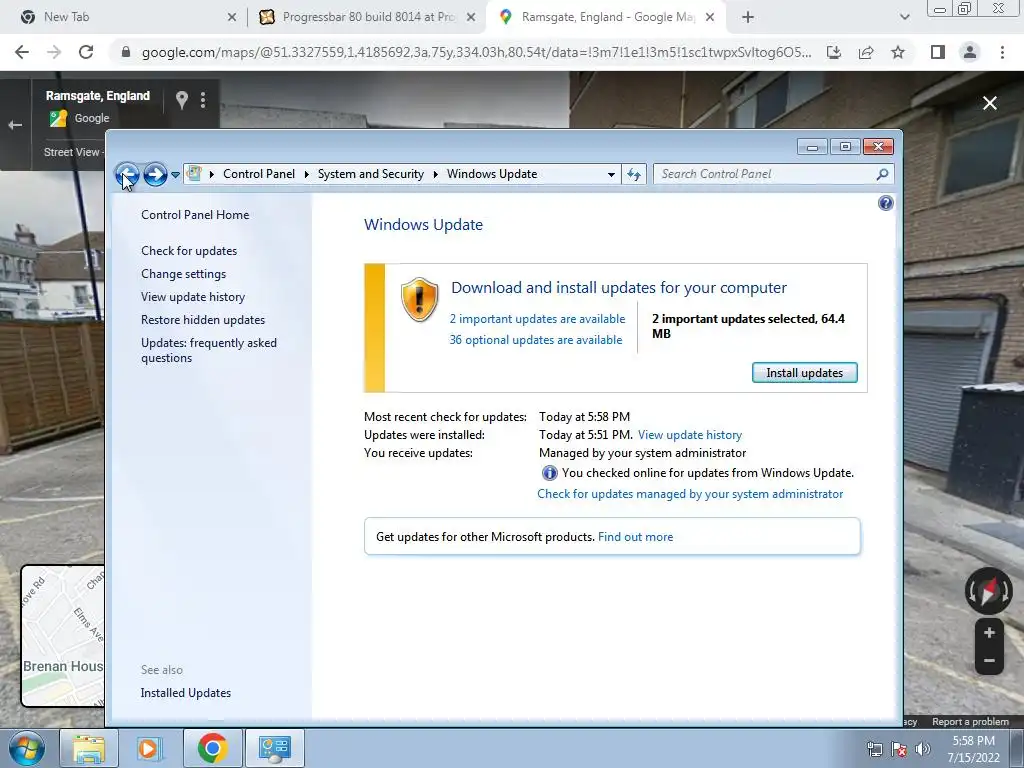Click Check for updates managed by administrator

click(x=690, y=494)
